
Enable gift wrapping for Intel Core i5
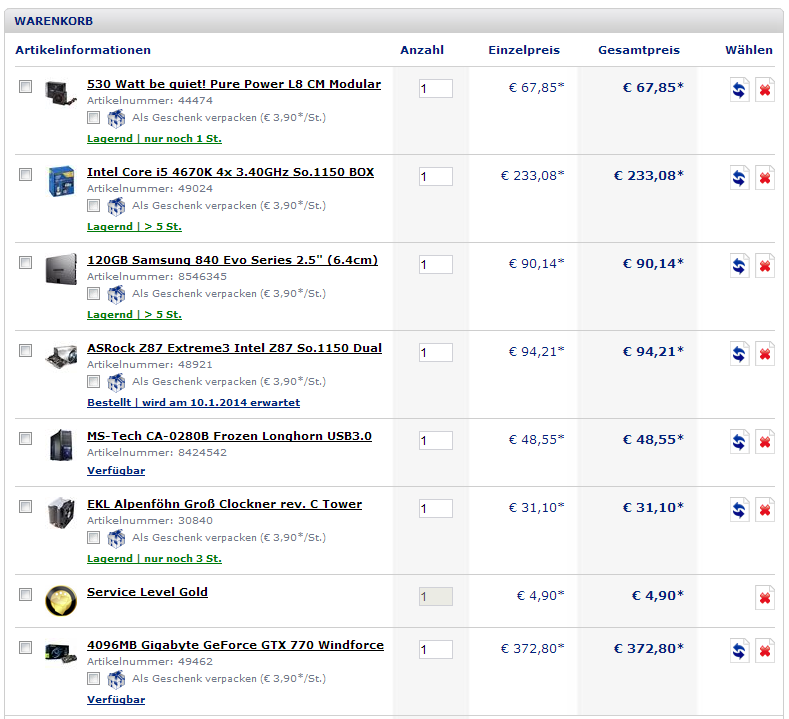[x=93, y=205]
